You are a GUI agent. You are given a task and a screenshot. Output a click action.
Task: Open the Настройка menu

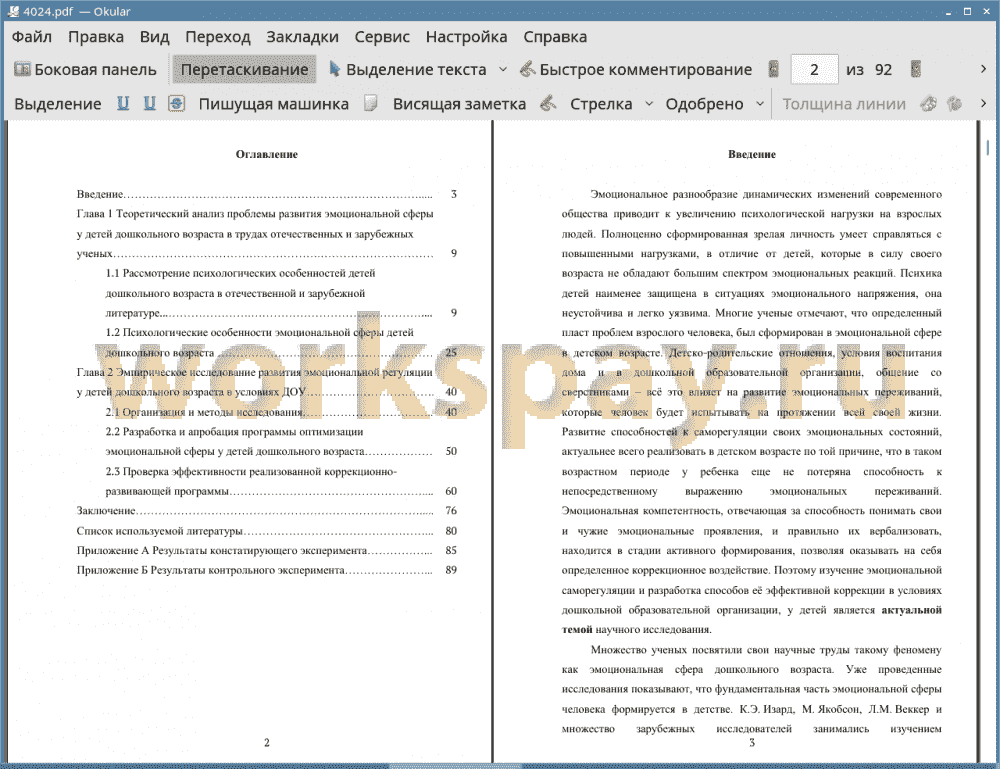[x=466, y=37]
